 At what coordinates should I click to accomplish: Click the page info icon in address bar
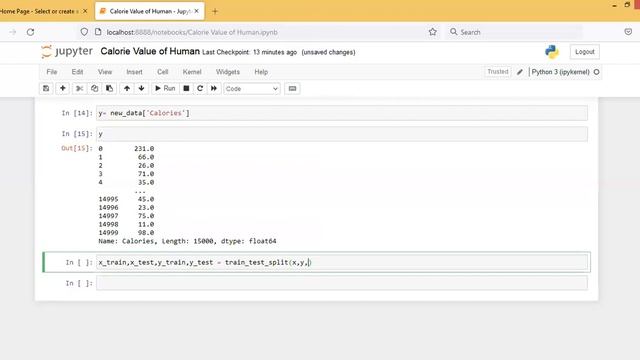point(98,32)
